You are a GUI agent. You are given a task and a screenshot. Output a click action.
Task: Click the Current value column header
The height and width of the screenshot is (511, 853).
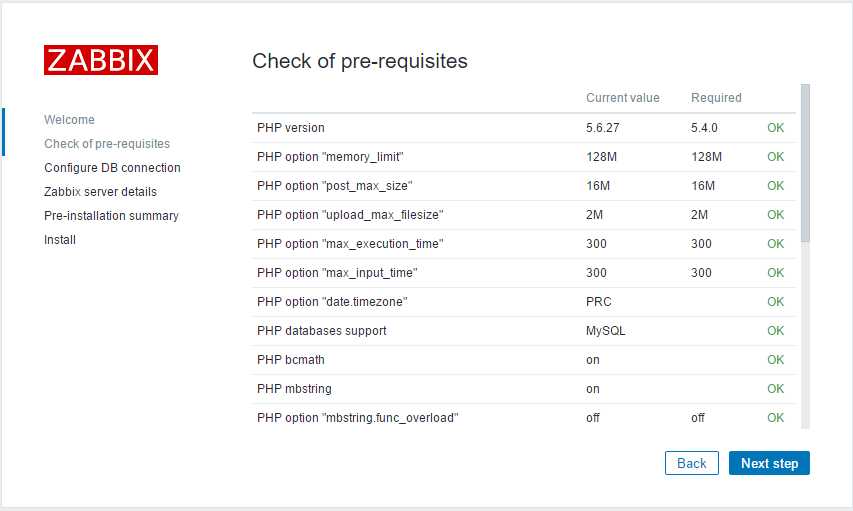(x=622, y=98)
